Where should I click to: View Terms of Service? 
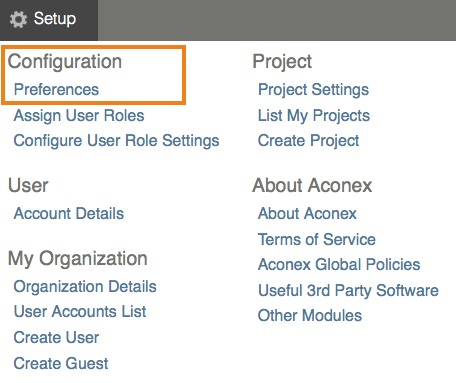tap(317, 239)
